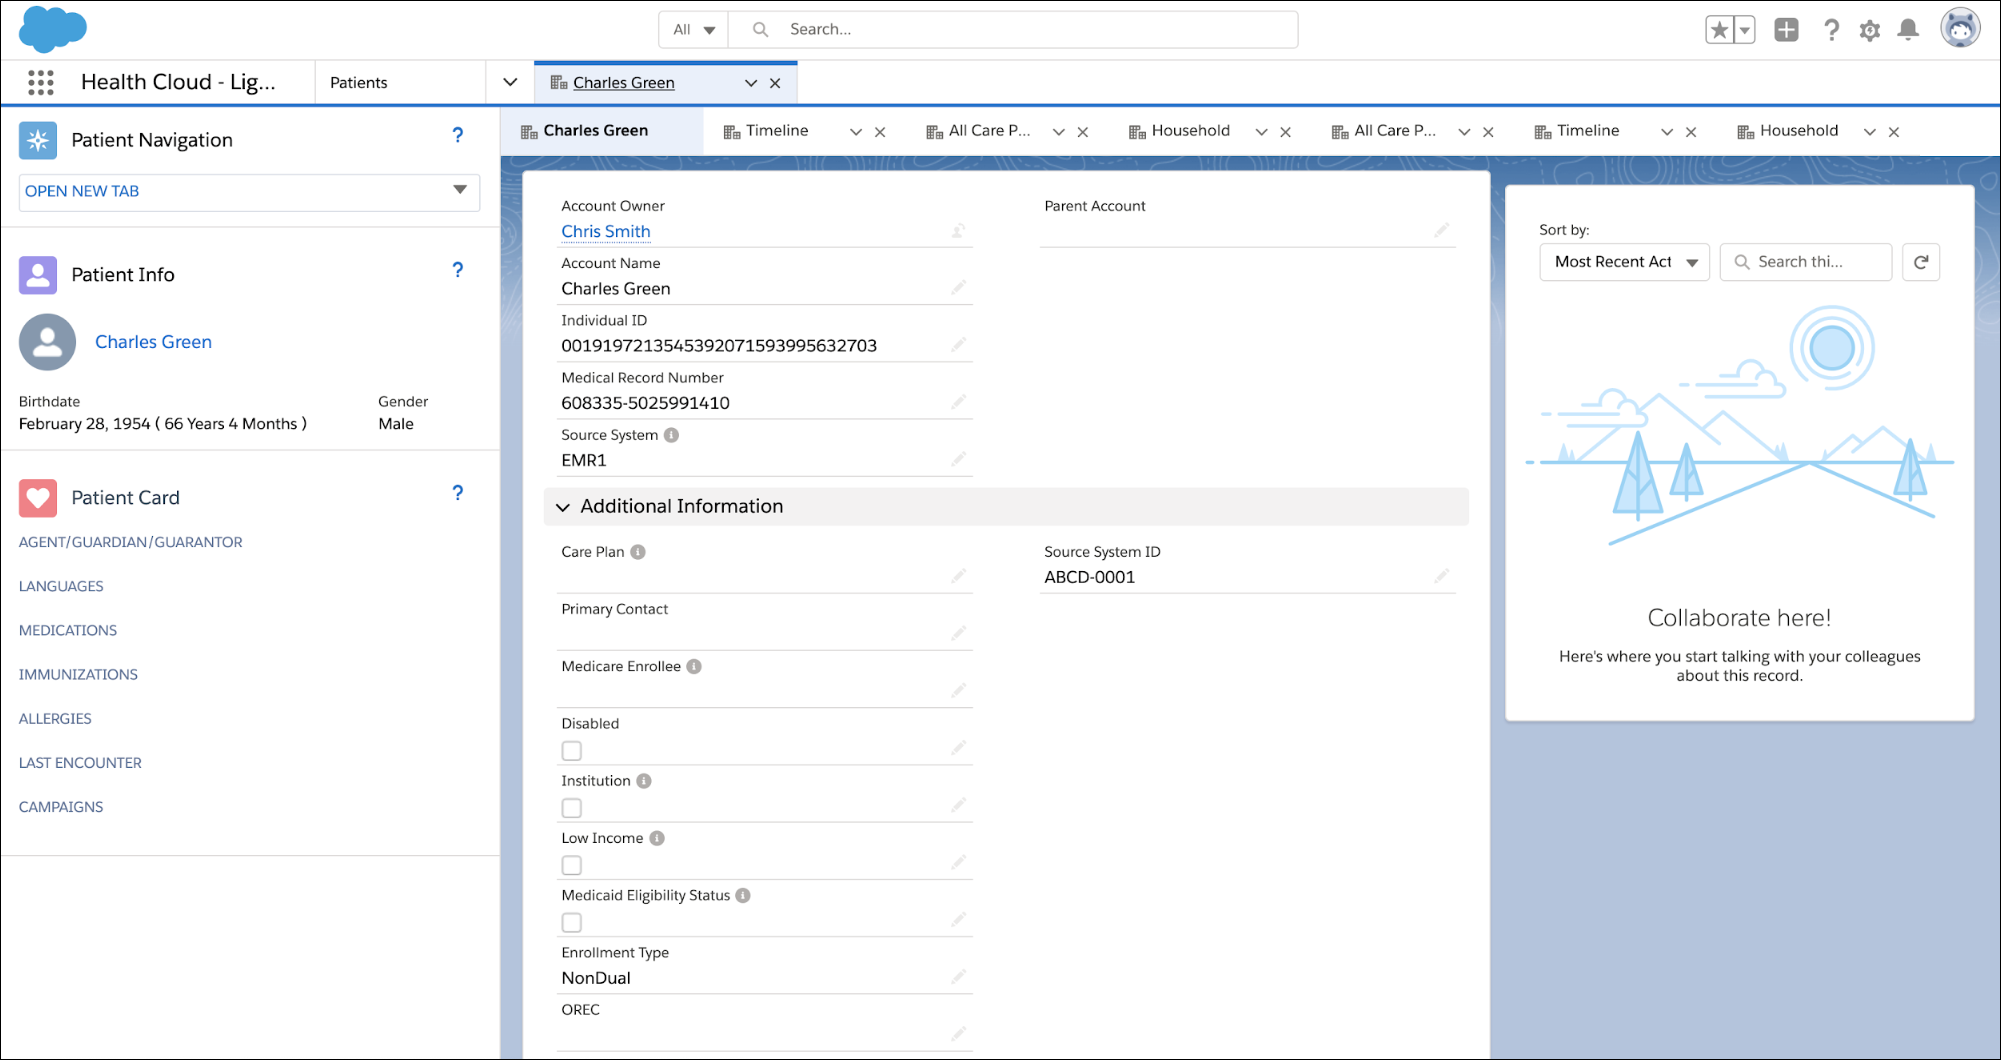
Task: Open the OPEN NEW TAB dropdown
Action: click(x=249, y=192)
